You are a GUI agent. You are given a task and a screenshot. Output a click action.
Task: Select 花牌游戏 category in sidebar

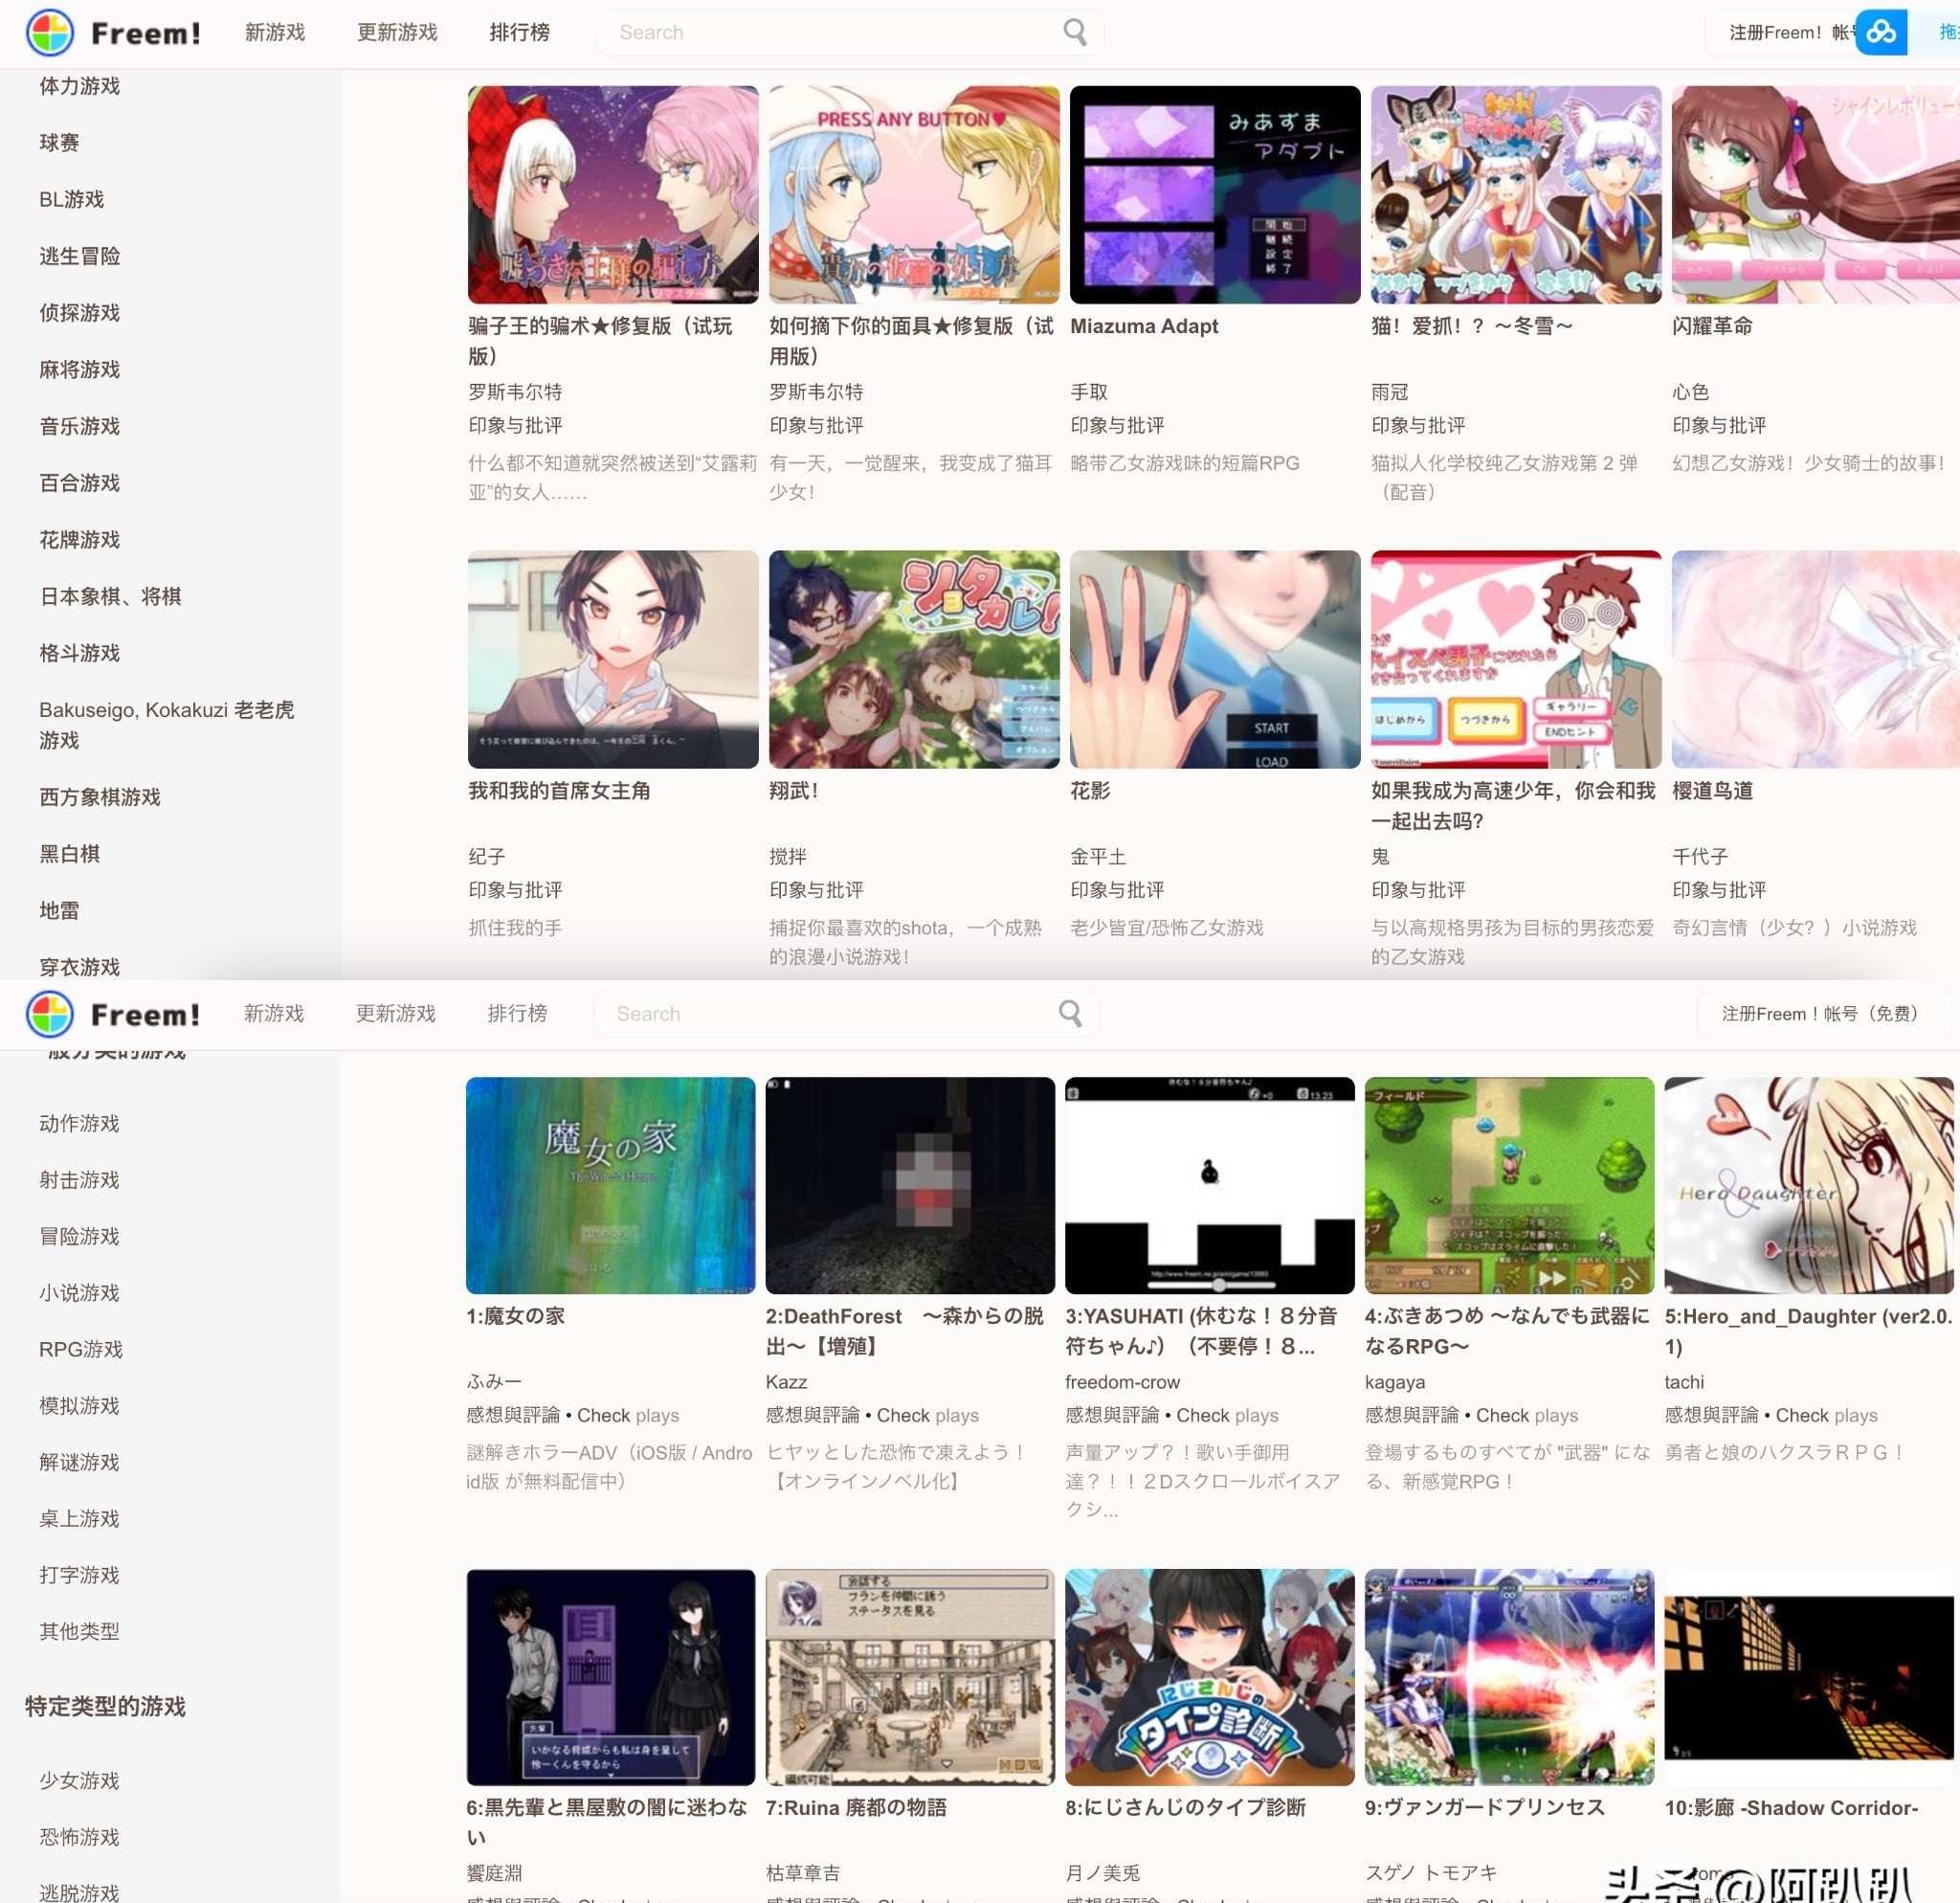click(x=79, y=540)
